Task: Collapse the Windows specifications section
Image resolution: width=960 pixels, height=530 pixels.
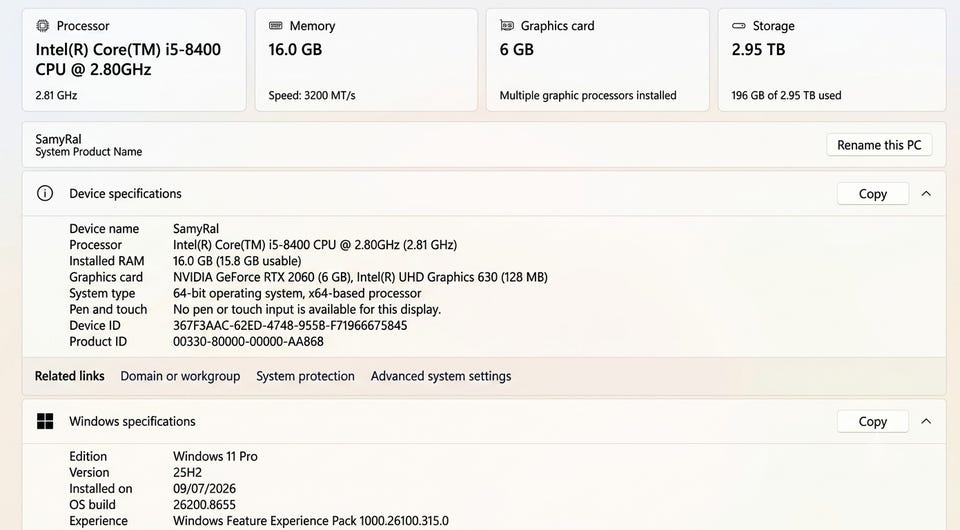Action: click(x=926, y=421)
